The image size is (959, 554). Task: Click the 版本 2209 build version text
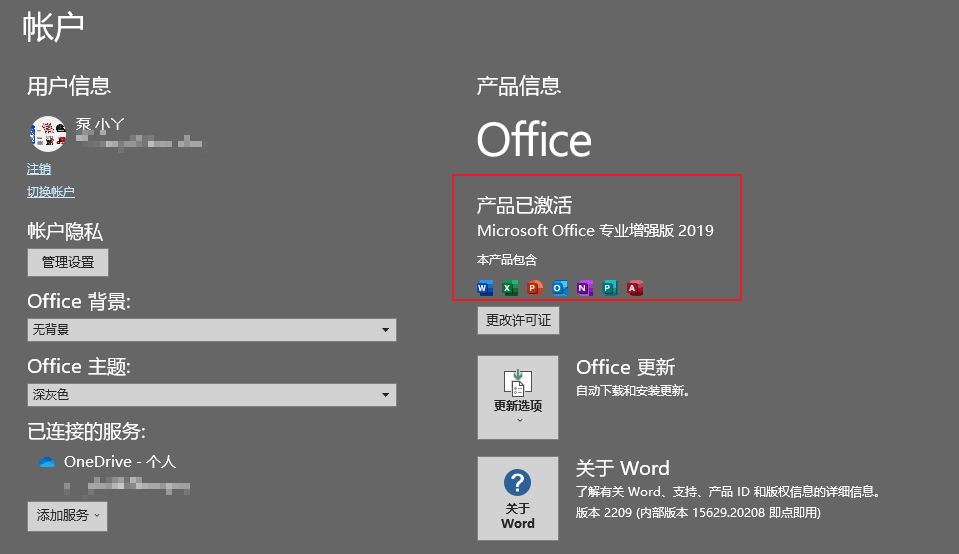pyautogui.click(x=698, y=512)
